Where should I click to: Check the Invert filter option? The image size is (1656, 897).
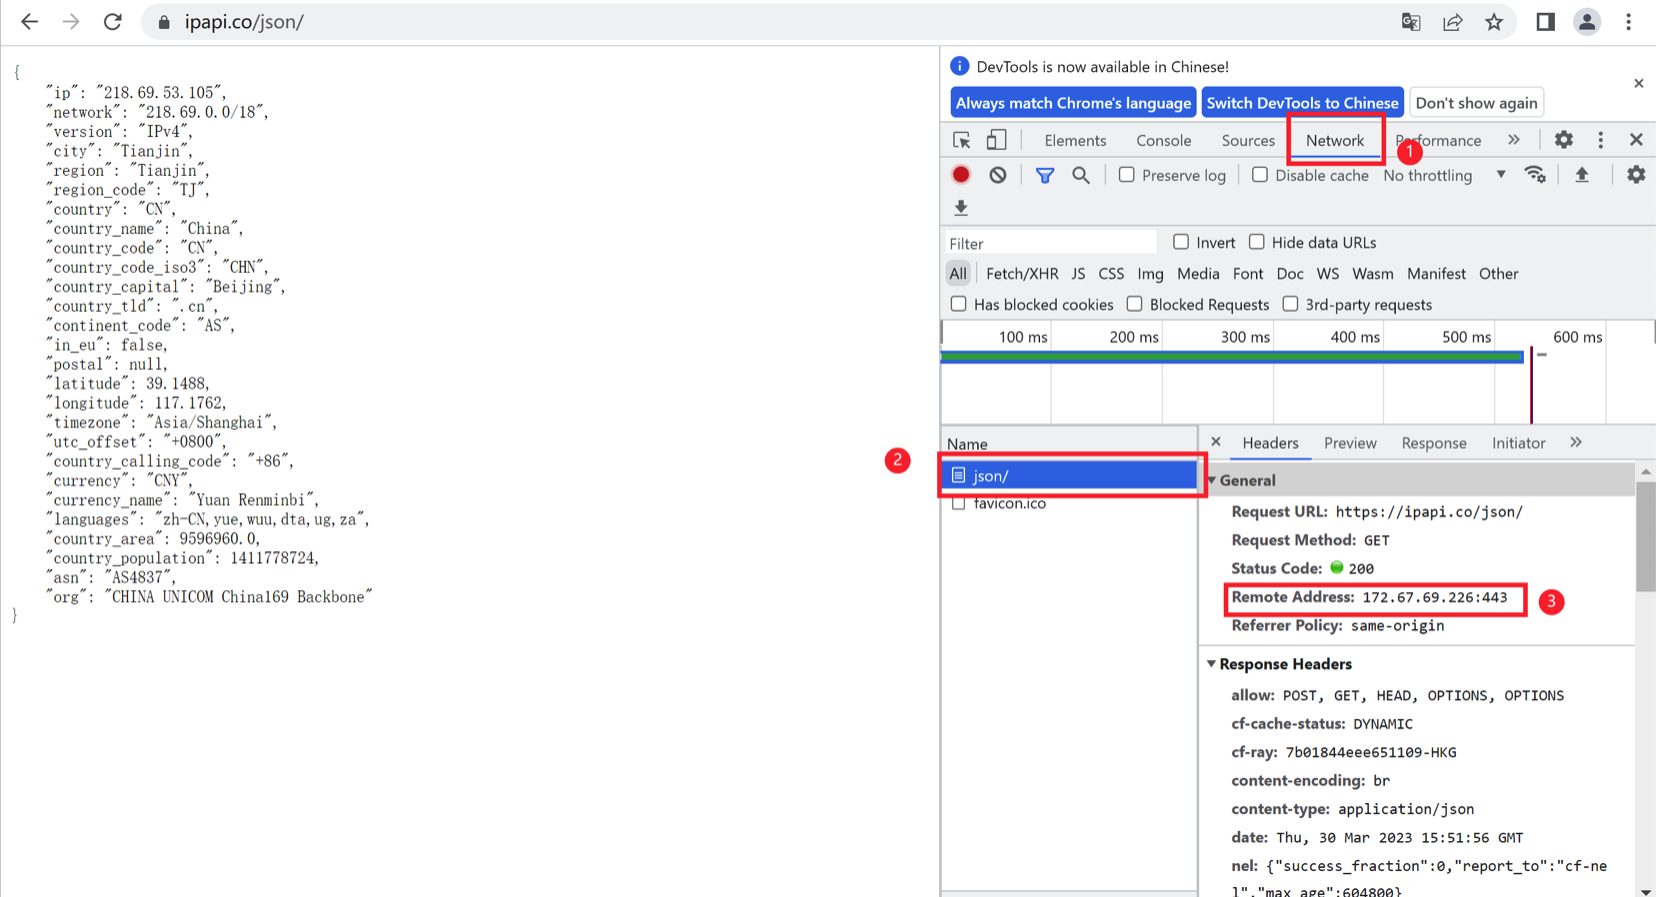[x=1181, y=242]
